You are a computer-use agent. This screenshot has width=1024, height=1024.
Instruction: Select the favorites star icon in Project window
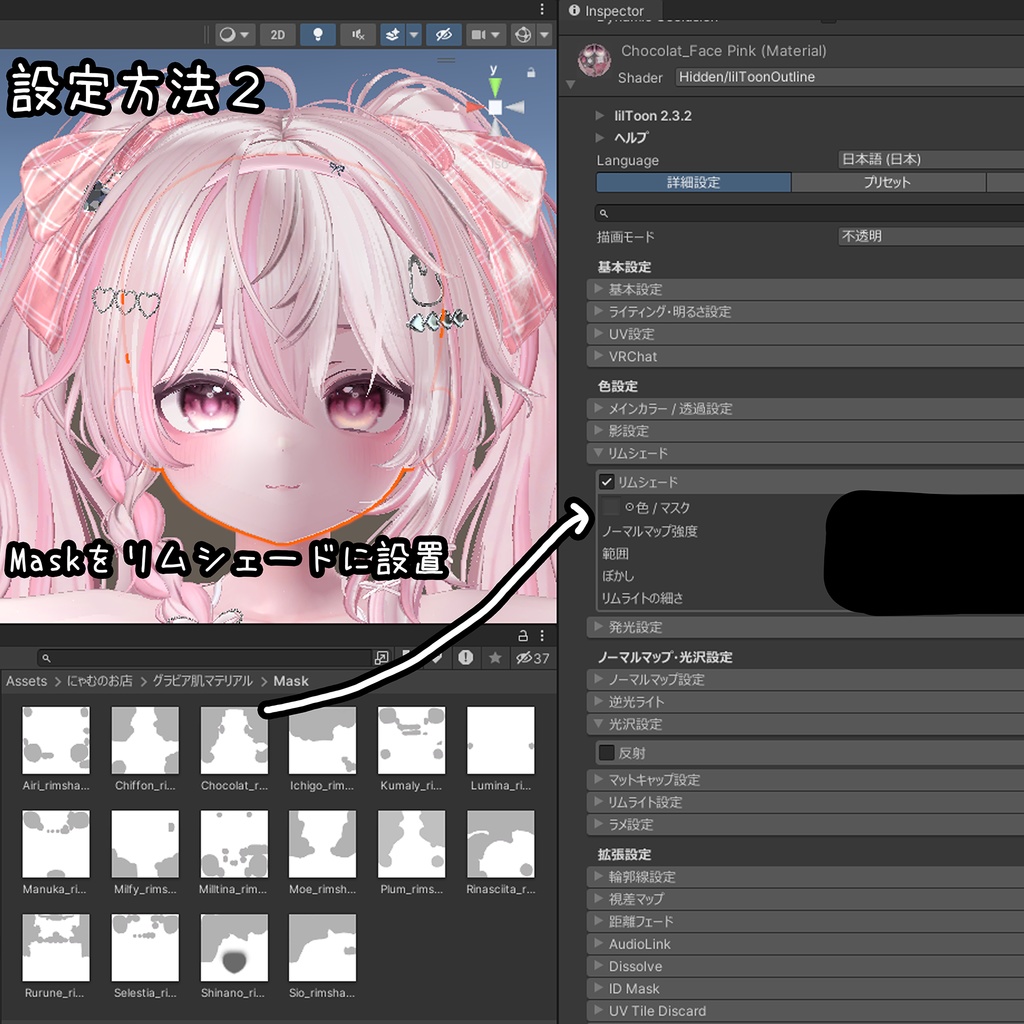tap(494, 658)
